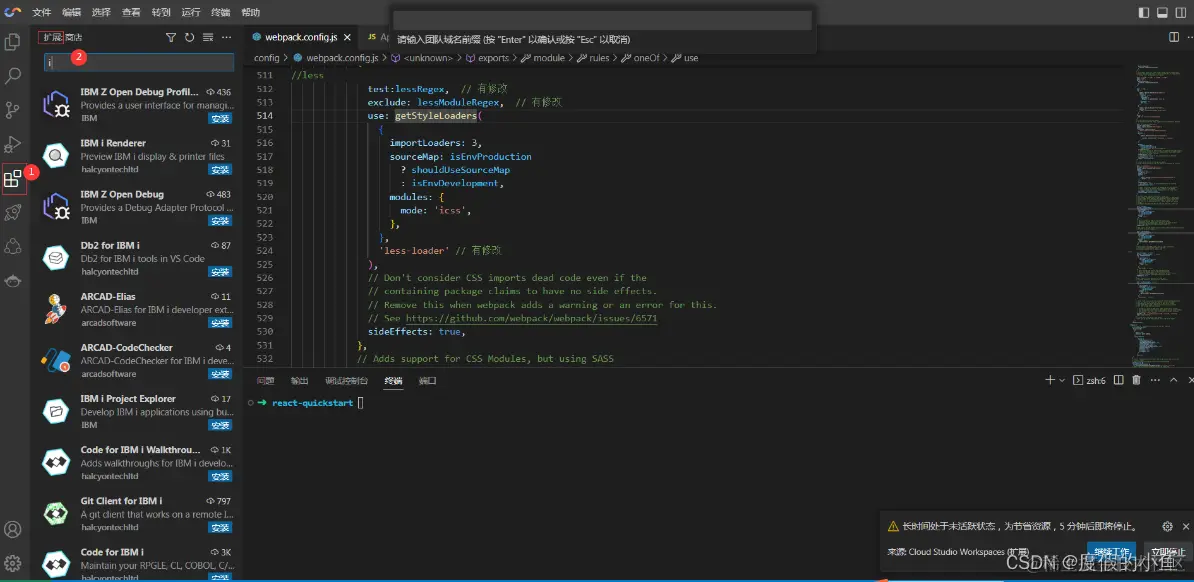Clear extension search results icon

click(208, 37)
